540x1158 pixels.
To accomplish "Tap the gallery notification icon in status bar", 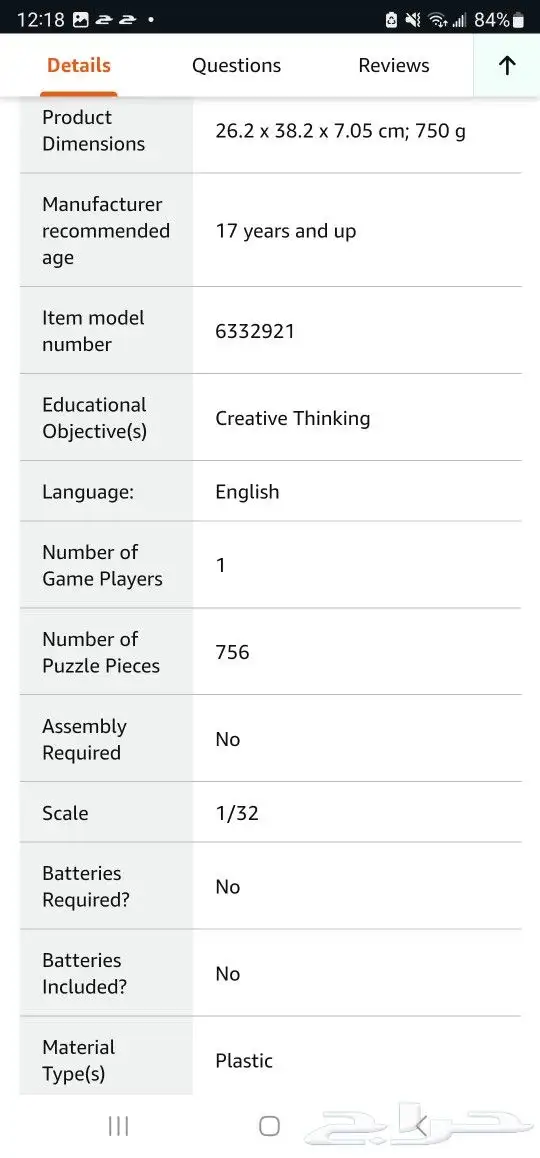I will 81,20.
